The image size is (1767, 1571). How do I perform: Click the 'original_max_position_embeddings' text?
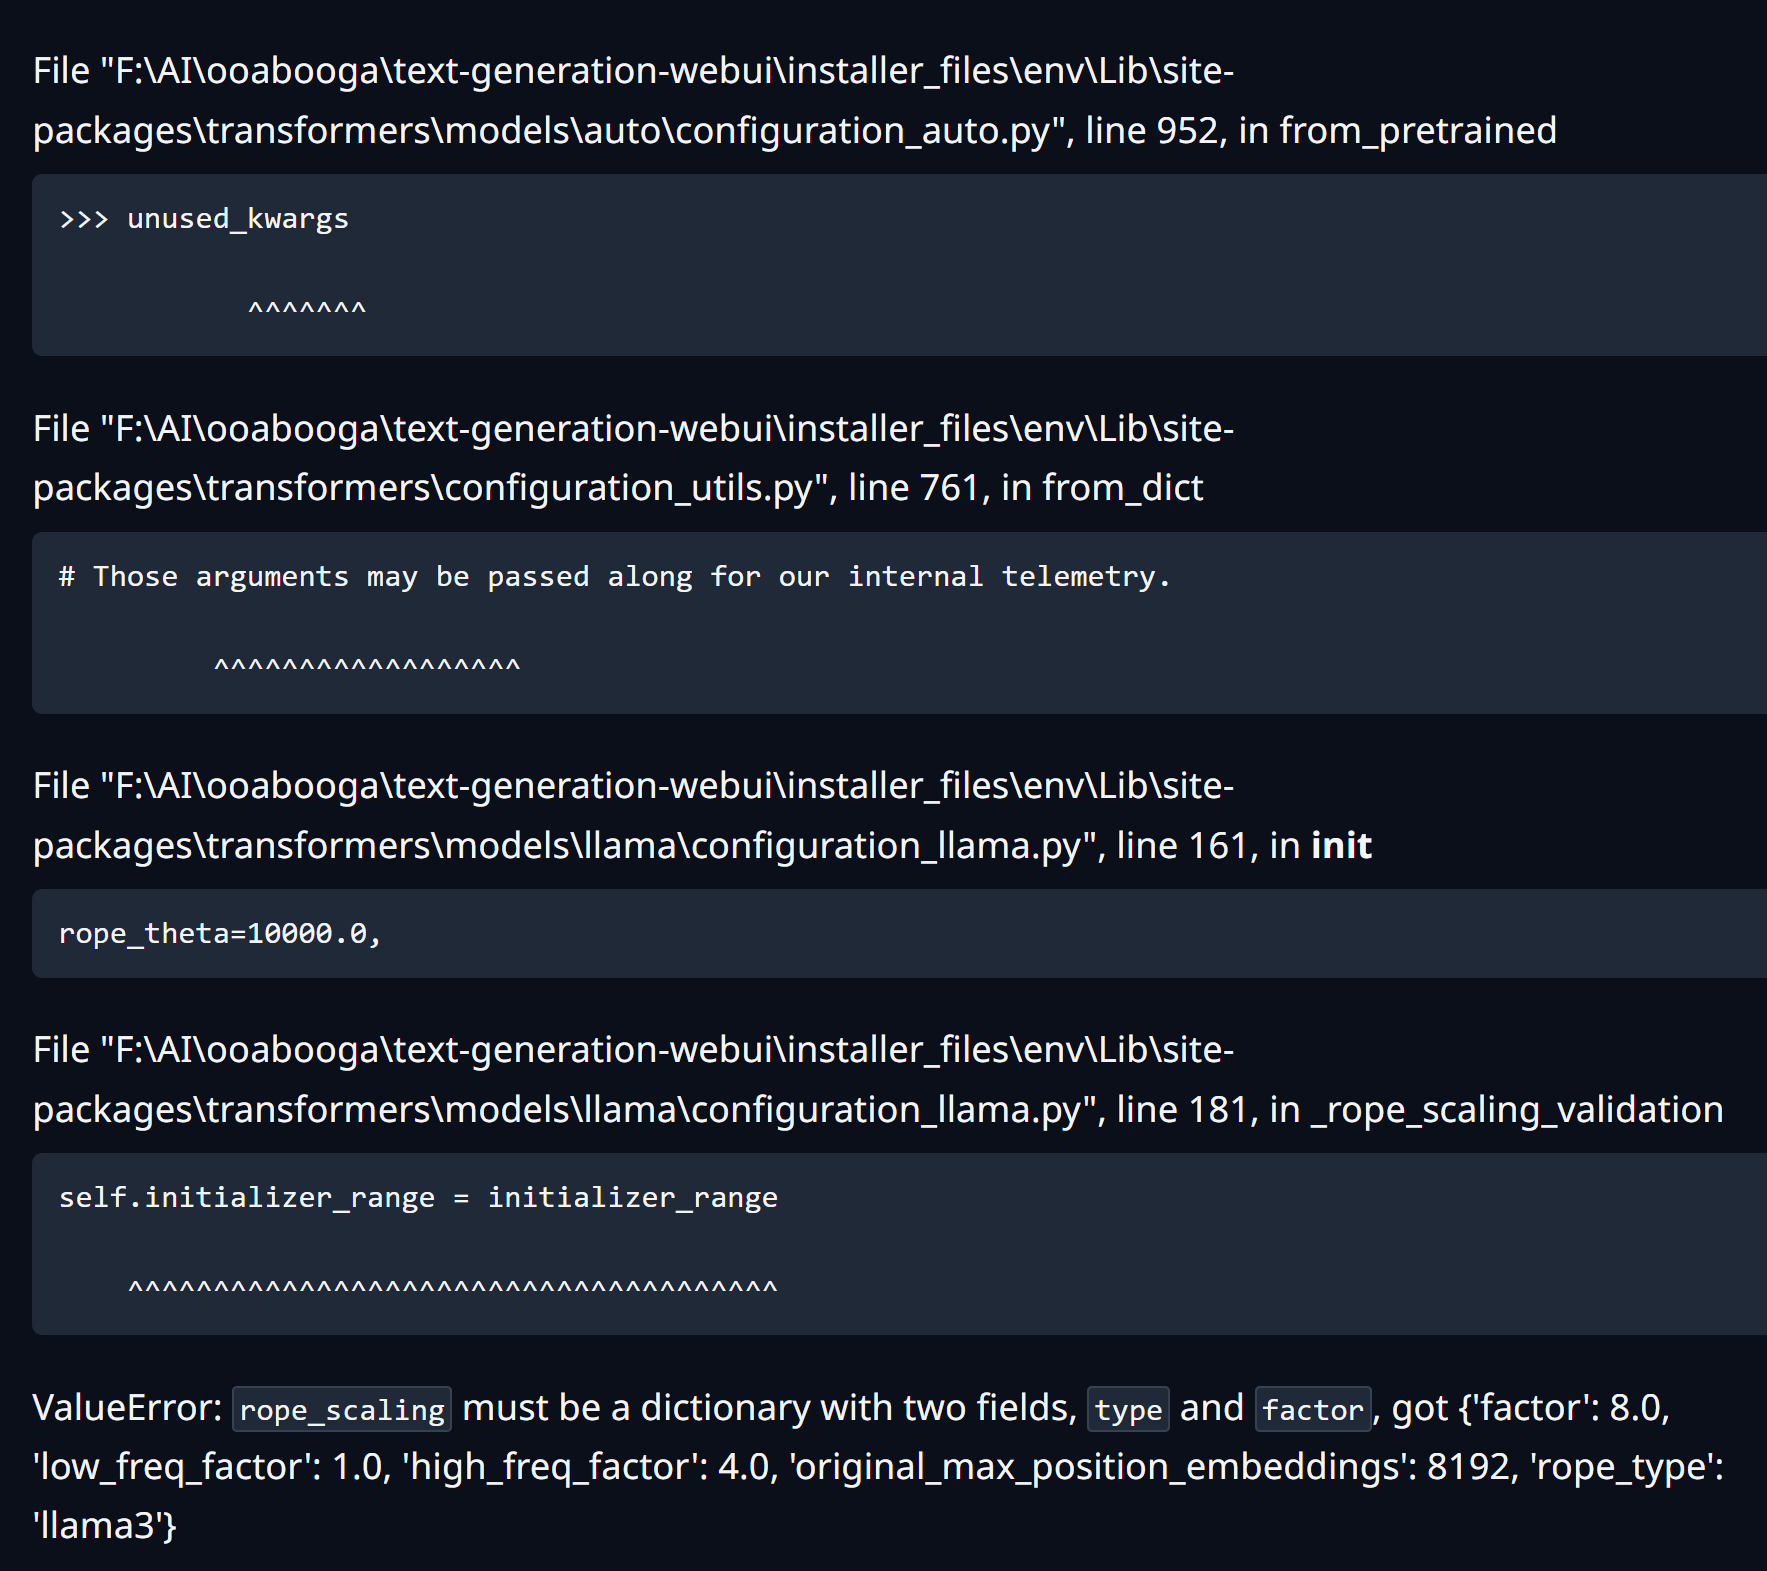pyautogui.click(x=1102, y=1467)
